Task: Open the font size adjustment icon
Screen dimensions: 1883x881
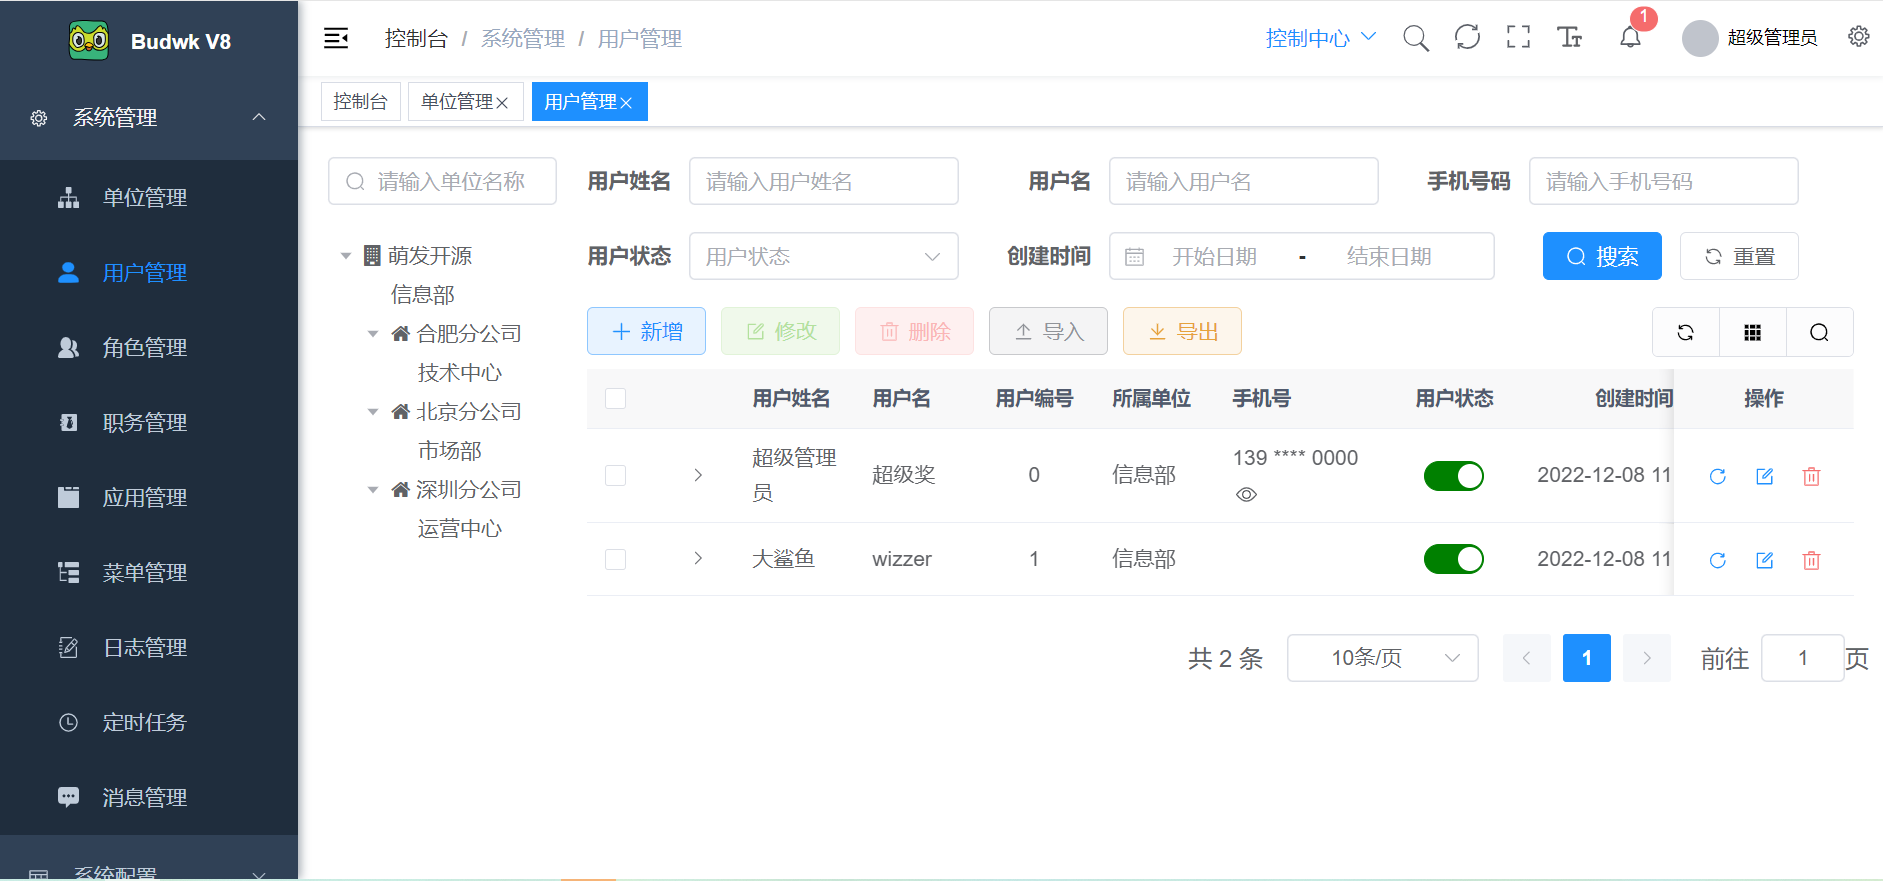Action: click(x=1569, y=38)
